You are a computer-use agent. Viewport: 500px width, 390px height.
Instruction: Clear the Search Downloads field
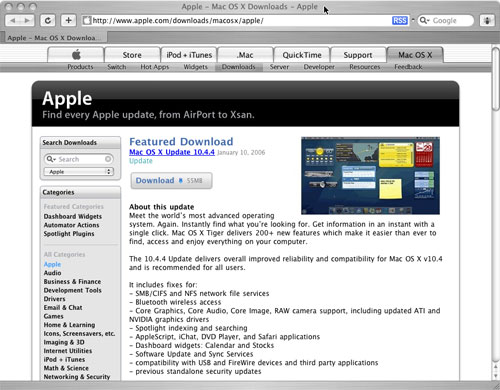[x=108, y=159]
